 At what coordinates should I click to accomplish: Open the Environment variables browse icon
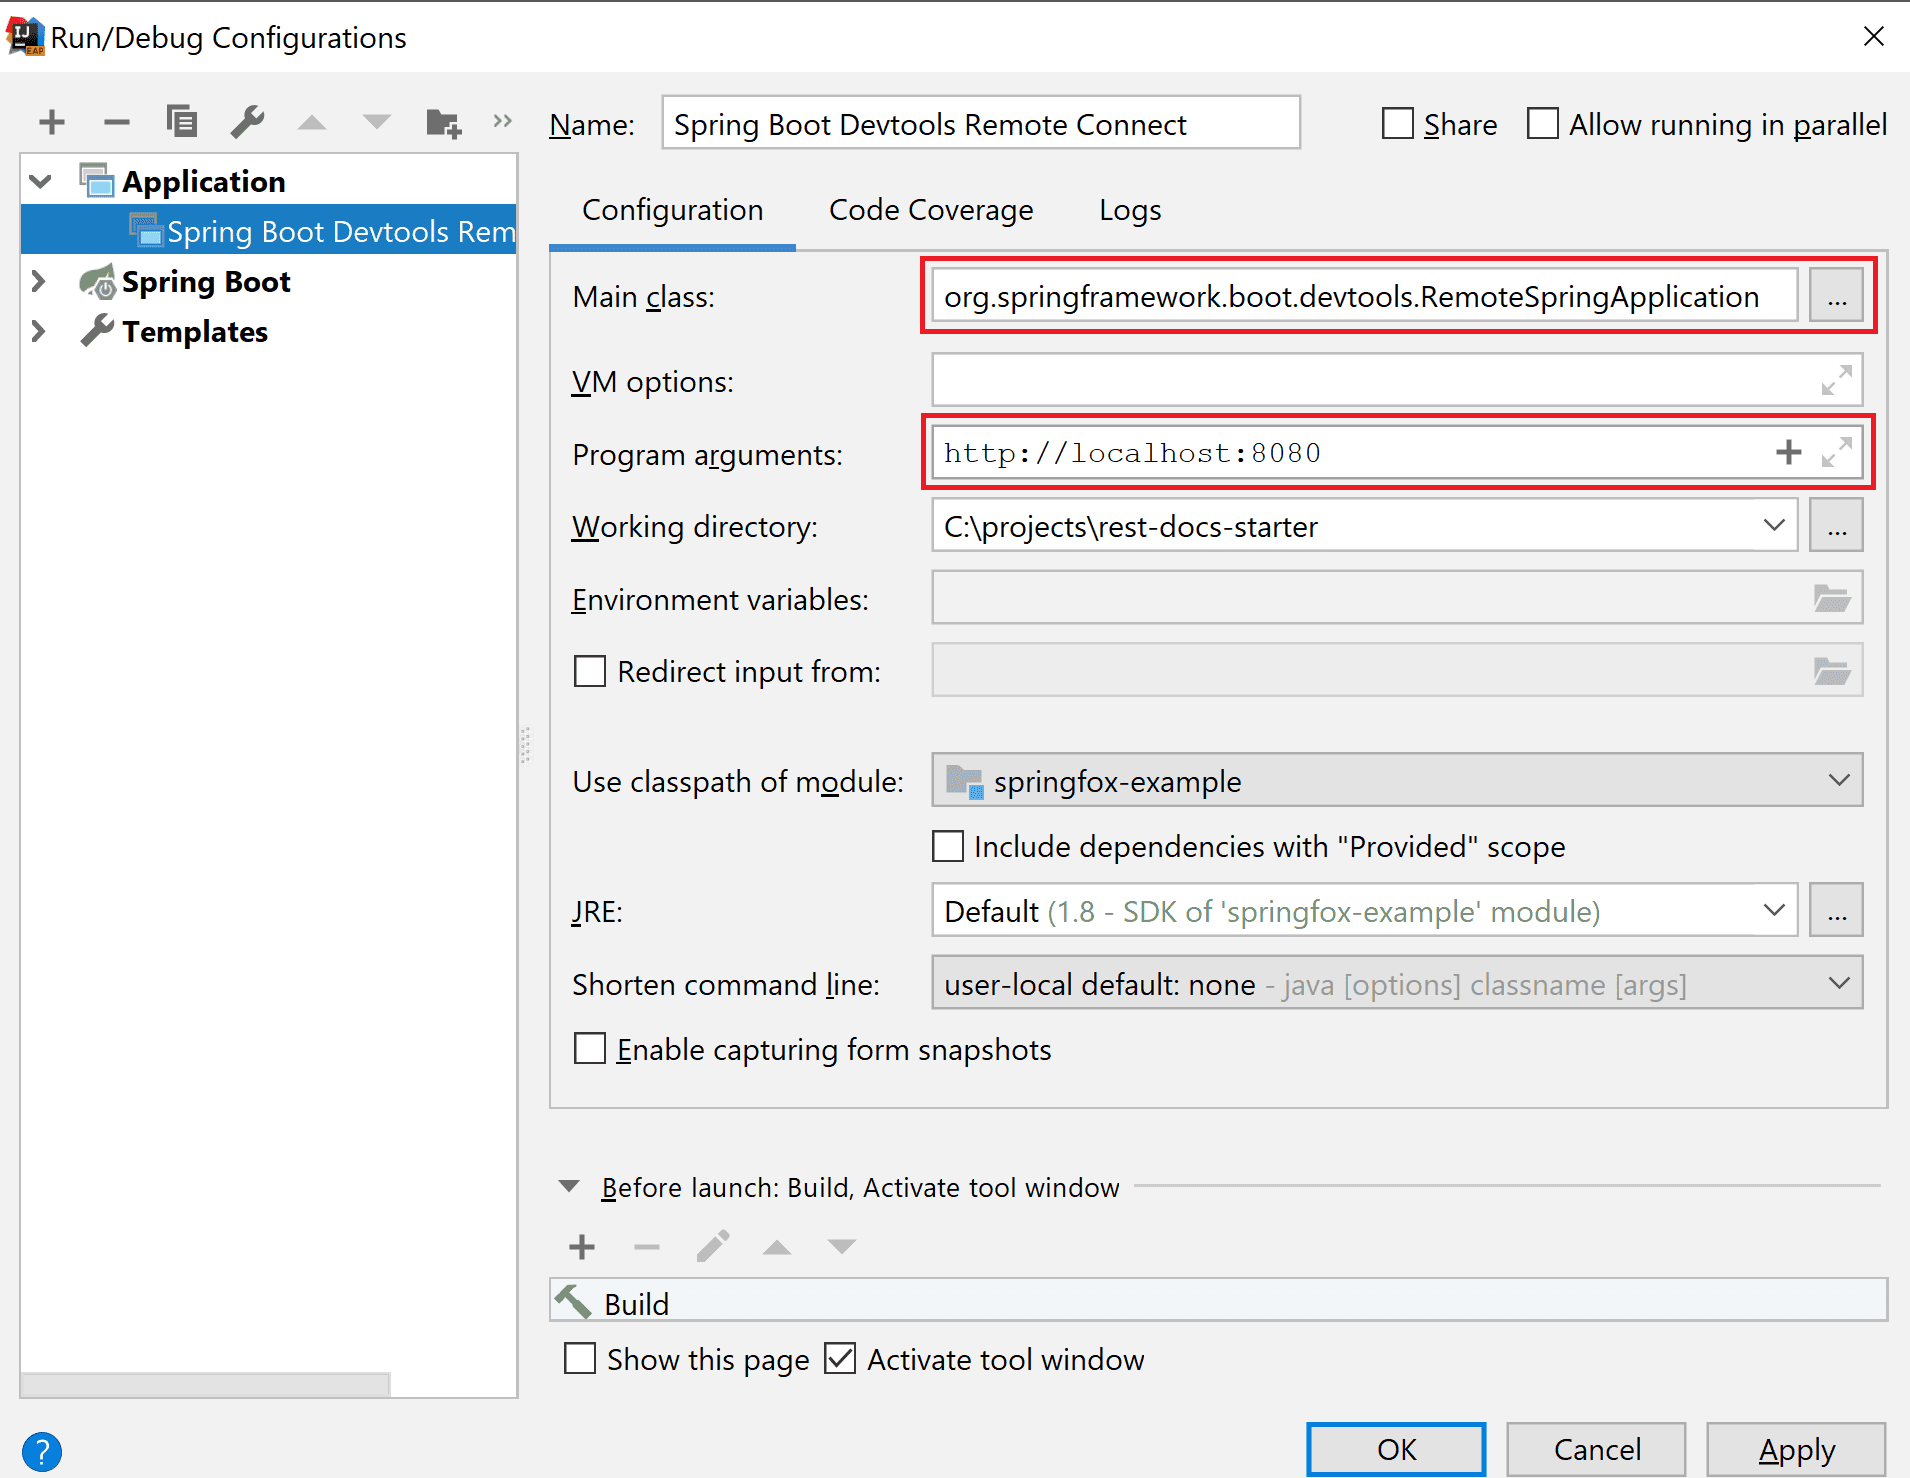pyautogui.click(x=1831, y=599)
